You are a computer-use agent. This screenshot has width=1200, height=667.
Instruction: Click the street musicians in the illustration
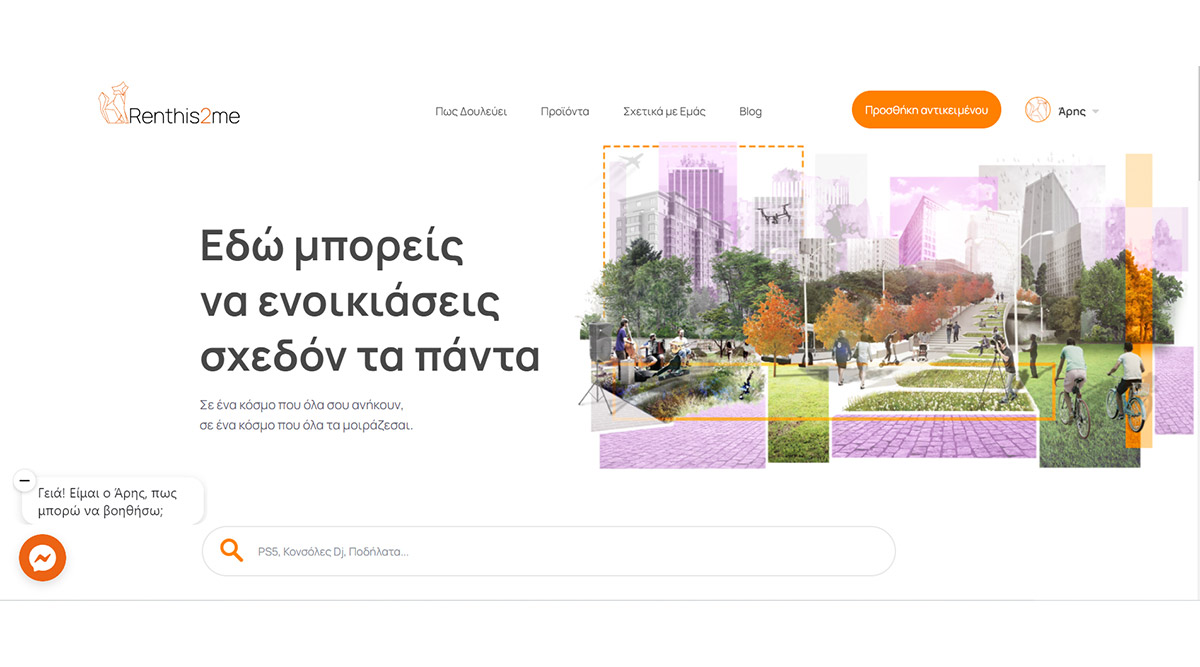pyautogui.click(x=650, y=350)
